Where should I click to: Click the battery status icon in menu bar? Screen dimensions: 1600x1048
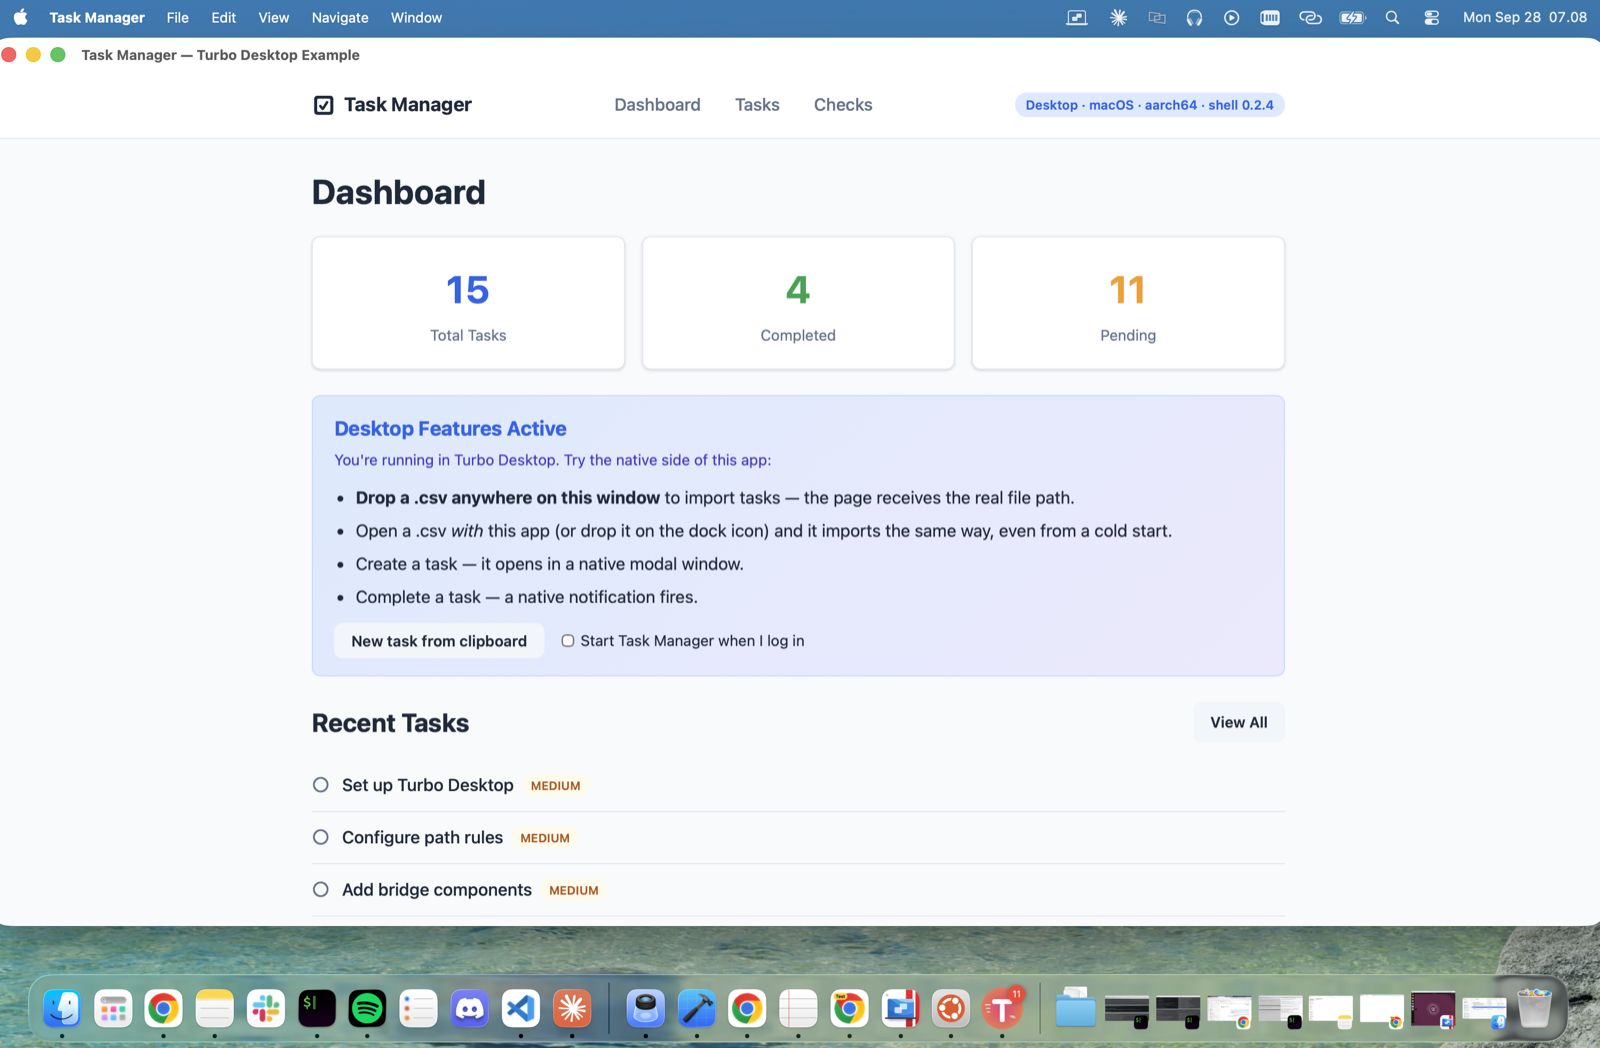(x=1352, y=18)
